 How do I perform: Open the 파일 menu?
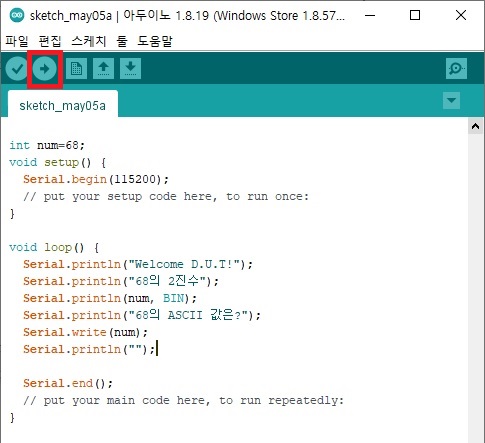[x=17, y=41]
